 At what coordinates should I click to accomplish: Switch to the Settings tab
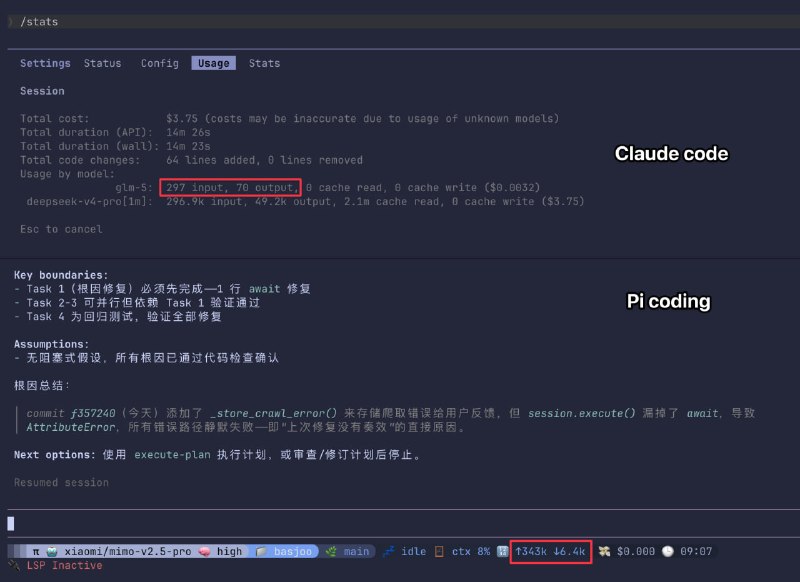click(45, 63)
